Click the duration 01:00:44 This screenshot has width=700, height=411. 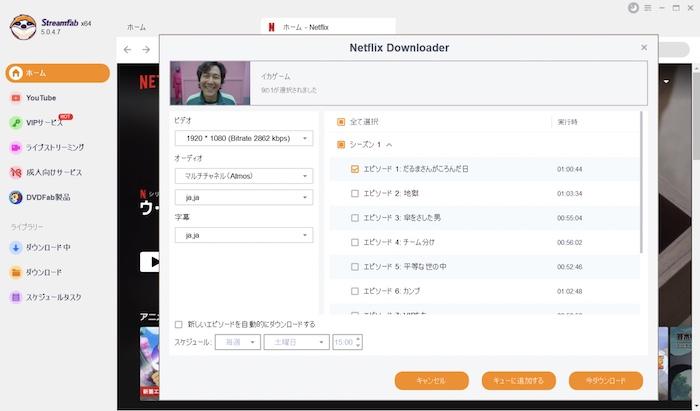pos(570,169)
